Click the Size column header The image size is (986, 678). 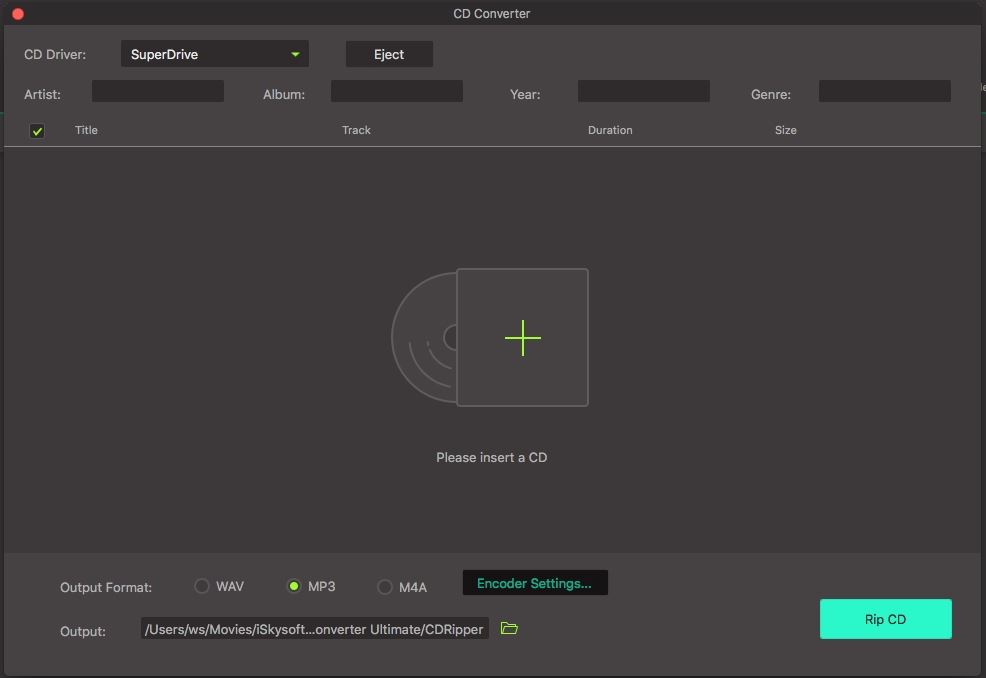pyautogui.click(x=785, y=130)
